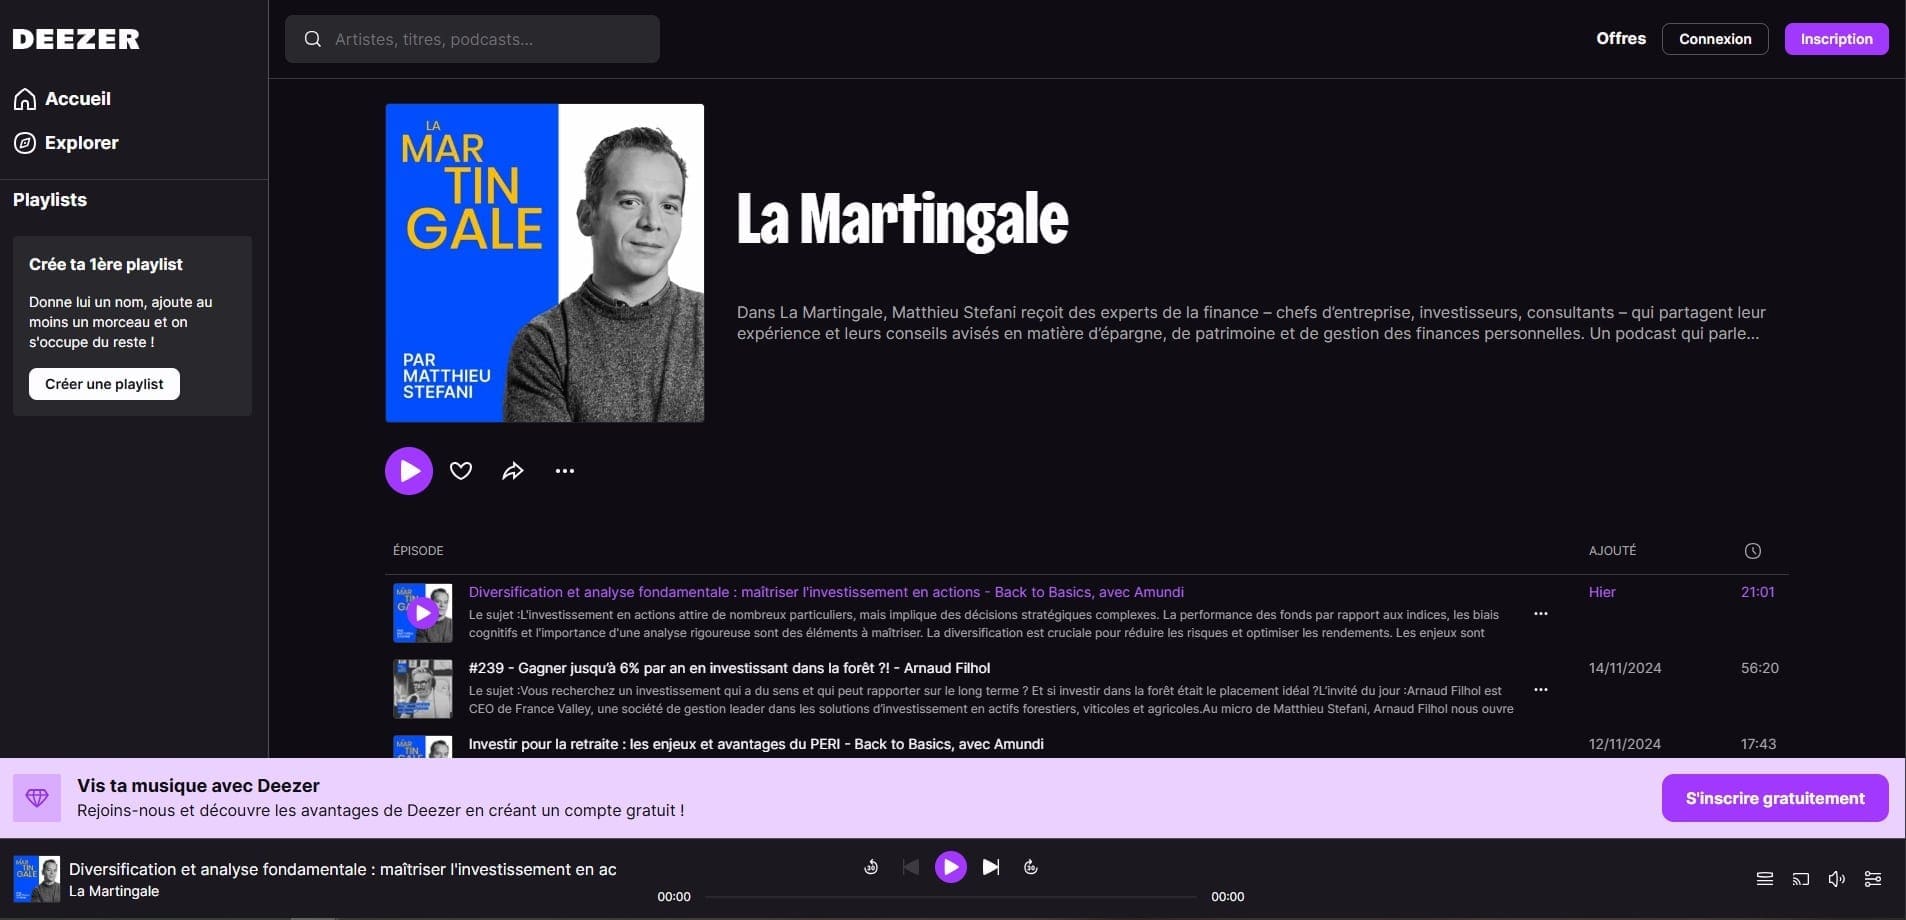This screenshot has height=920, width=1906.
Task: Click S'inscrire gratuitement button
Action: pyautogui.click(x=1775, y=798)
